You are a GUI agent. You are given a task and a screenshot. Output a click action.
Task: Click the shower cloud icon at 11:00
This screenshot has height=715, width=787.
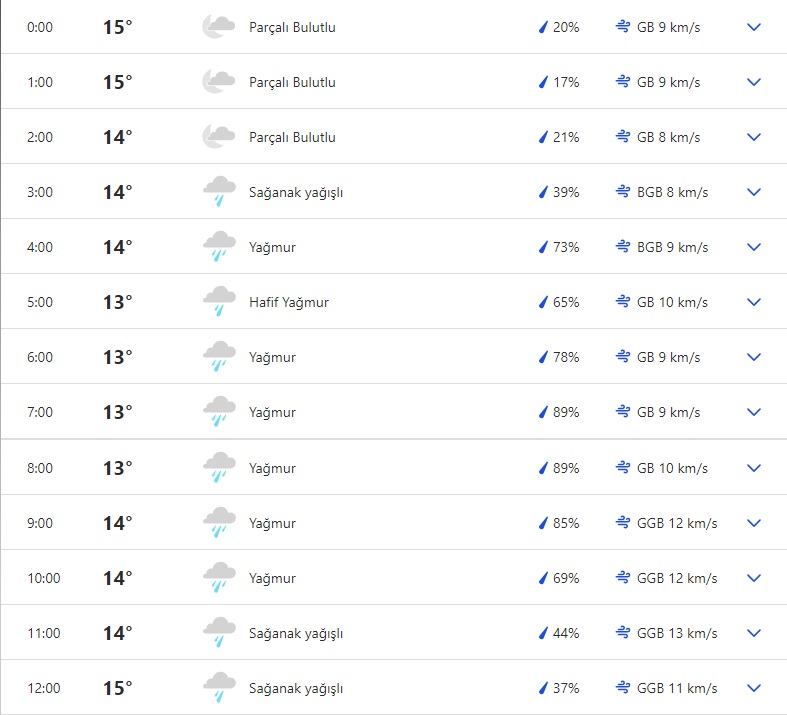tap(218, 632)
